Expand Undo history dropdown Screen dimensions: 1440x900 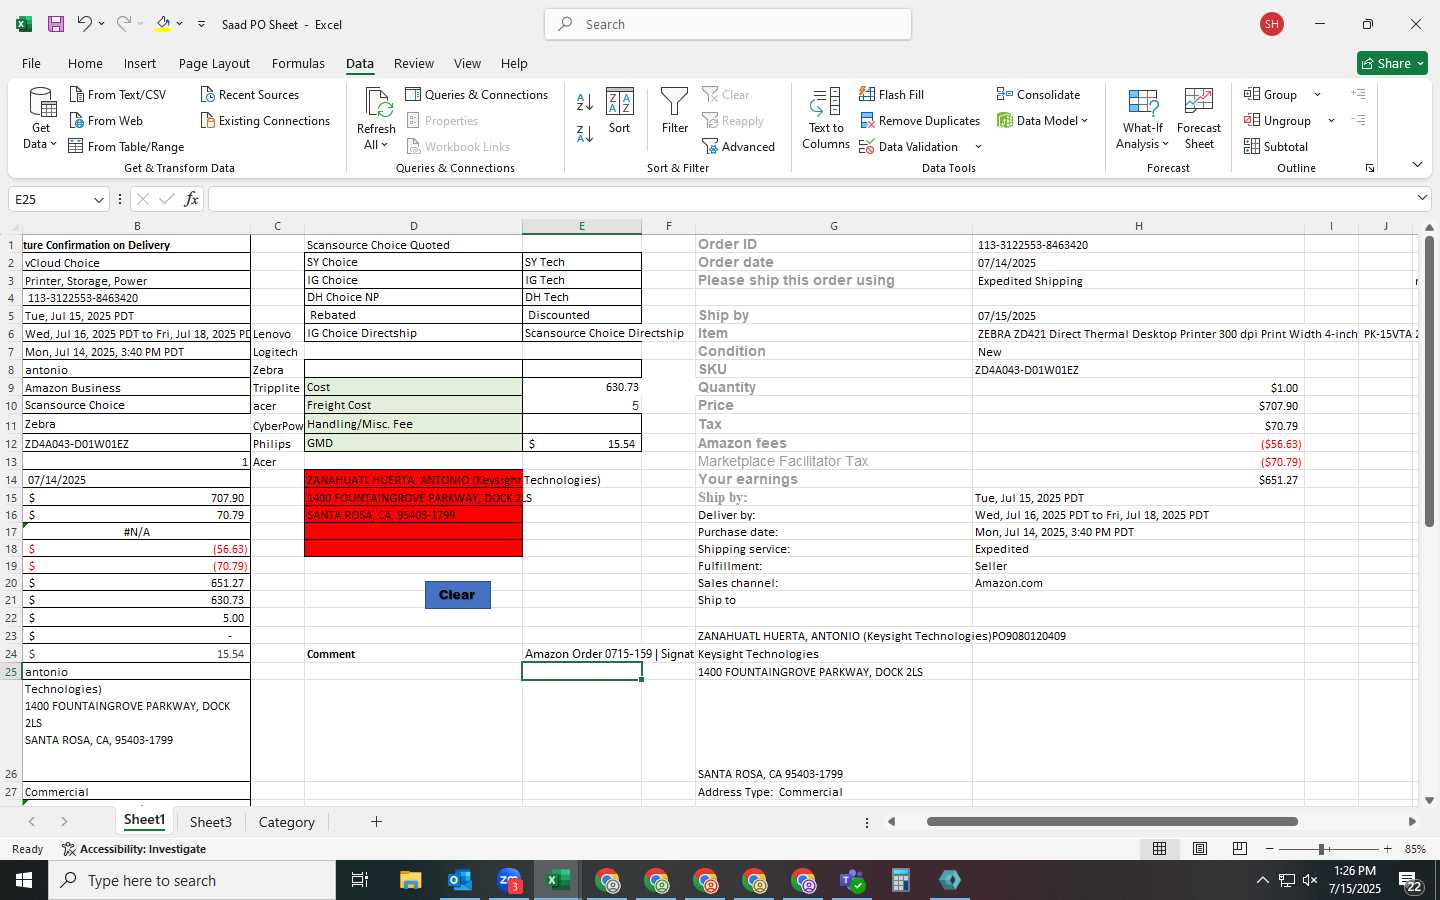(101, 24)
